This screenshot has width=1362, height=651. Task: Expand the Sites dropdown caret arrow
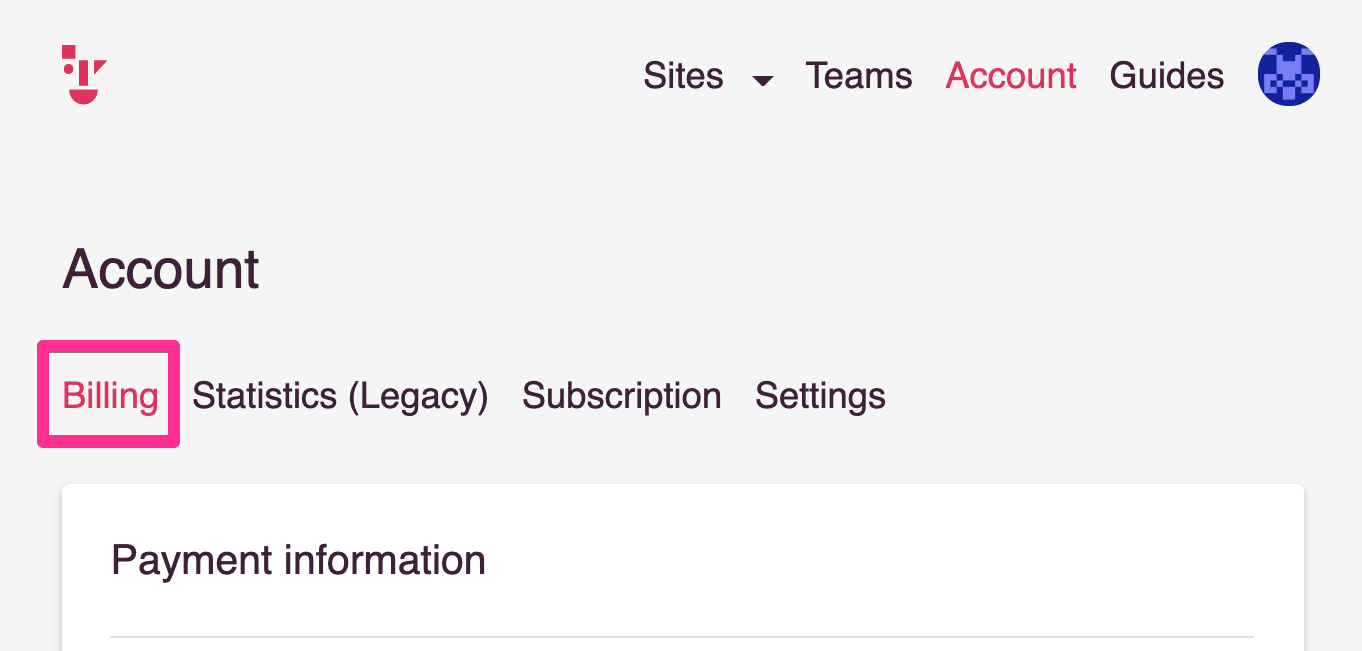(x=763, y=80)
